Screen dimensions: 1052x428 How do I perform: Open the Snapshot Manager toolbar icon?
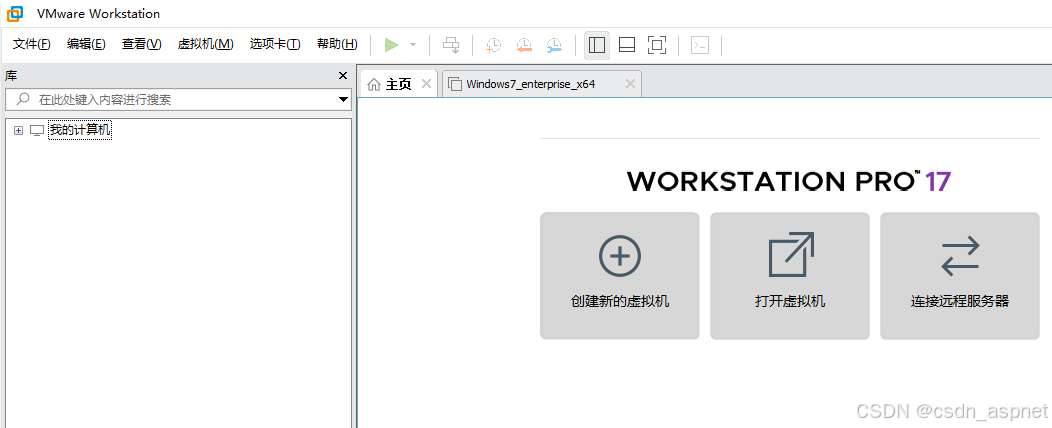tap(554, 45)
